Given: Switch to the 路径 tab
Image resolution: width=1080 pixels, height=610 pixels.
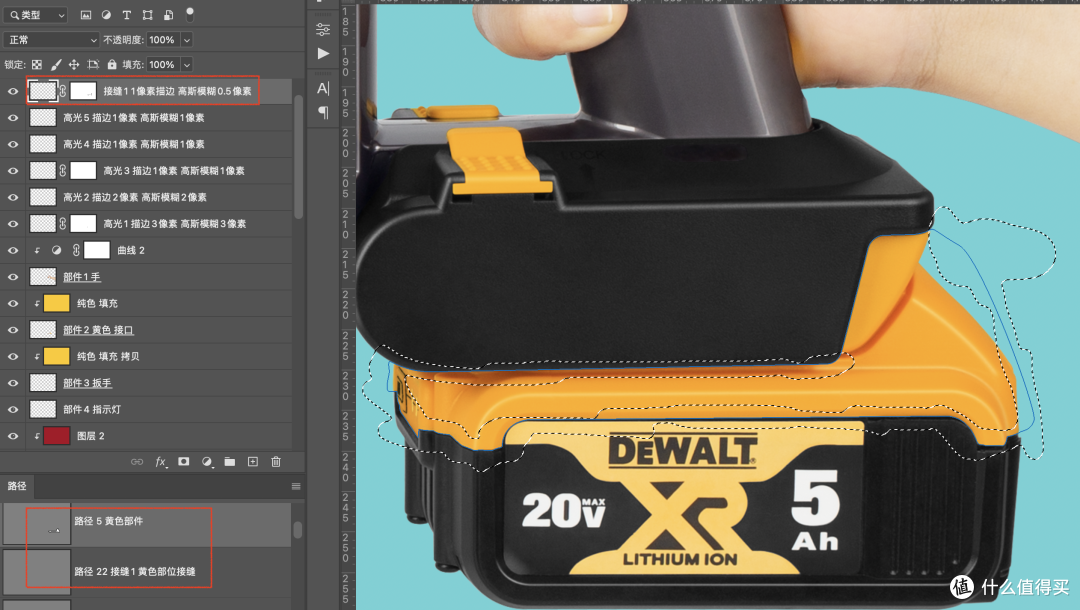Looking at the screenshot, I should coord(17,486).
